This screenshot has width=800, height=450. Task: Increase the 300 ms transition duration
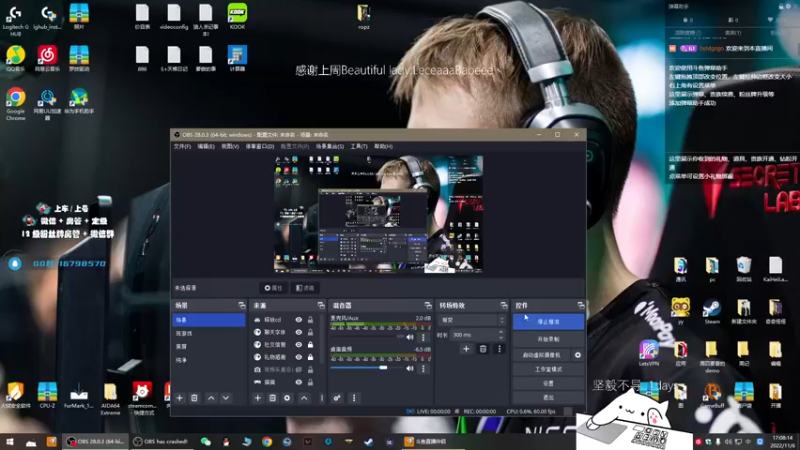pos(501,332)
